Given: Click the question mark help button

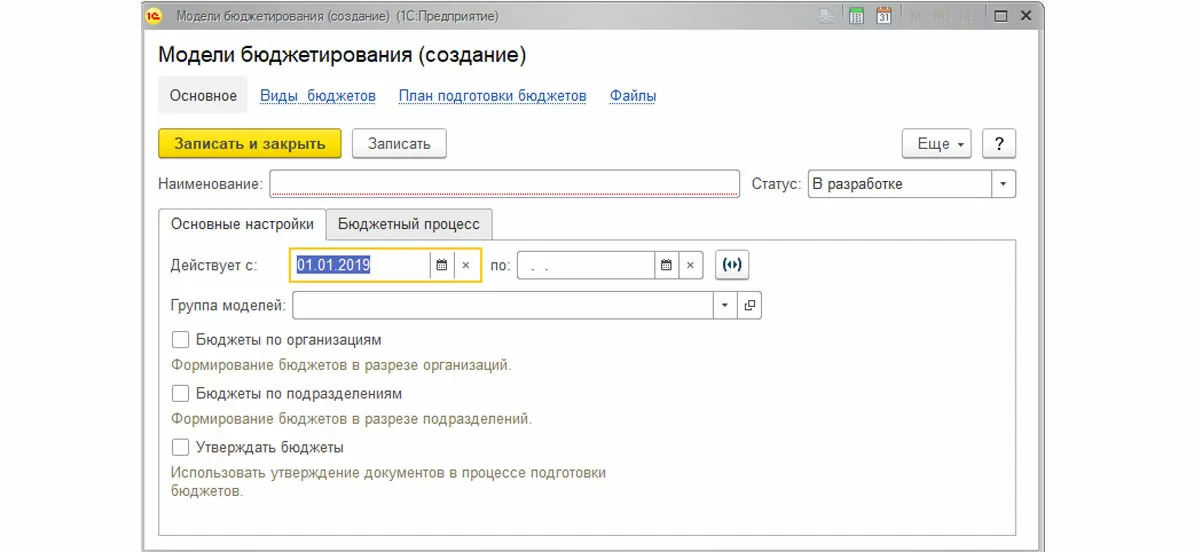Looking at the screenshot, I should [999, 144].
